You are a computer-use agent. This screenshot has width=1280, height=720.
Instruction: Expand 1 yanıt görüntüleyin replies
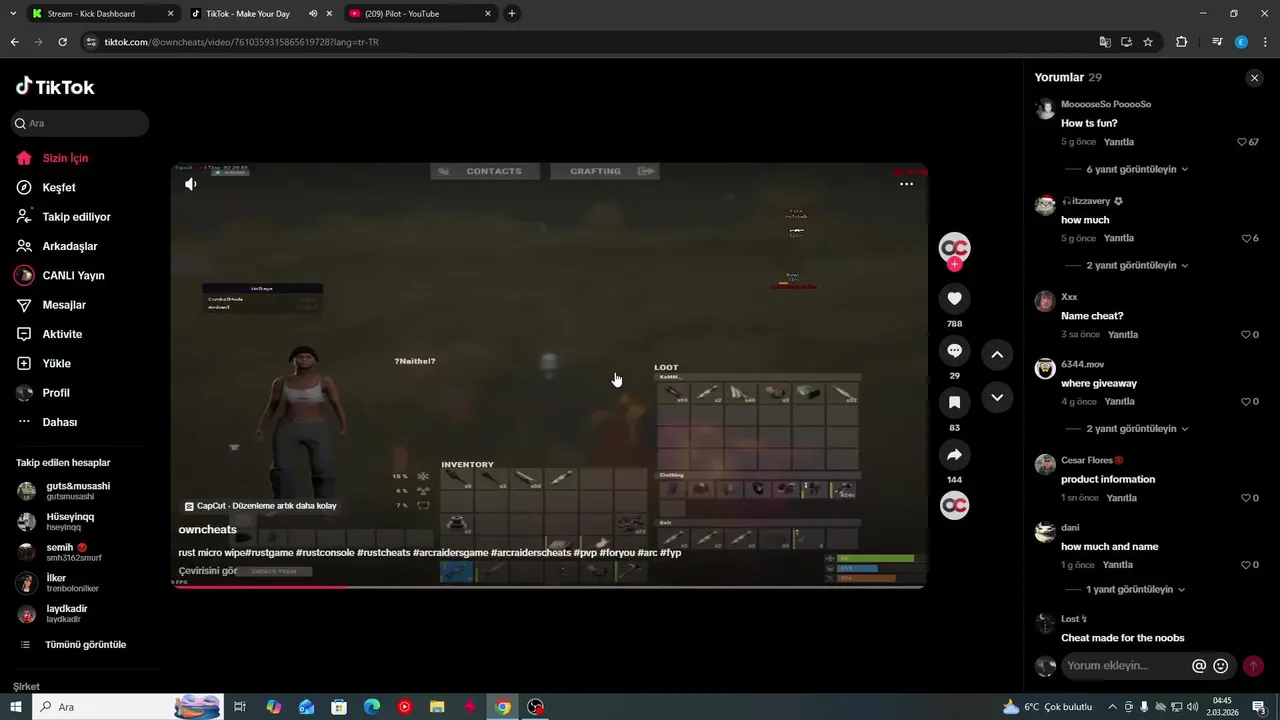pyautogui.click(x=1135, y=589)
